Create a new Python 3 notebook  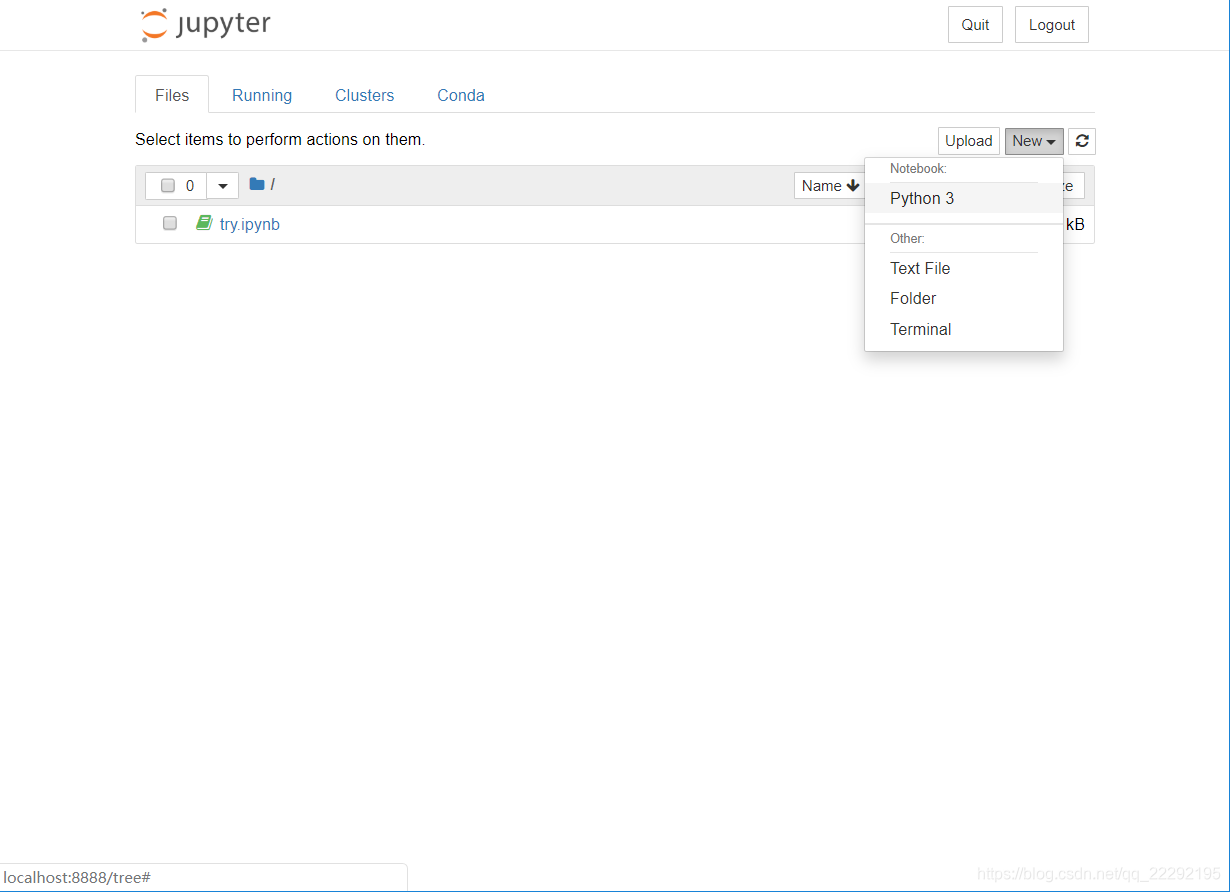[x=922, y=198]
